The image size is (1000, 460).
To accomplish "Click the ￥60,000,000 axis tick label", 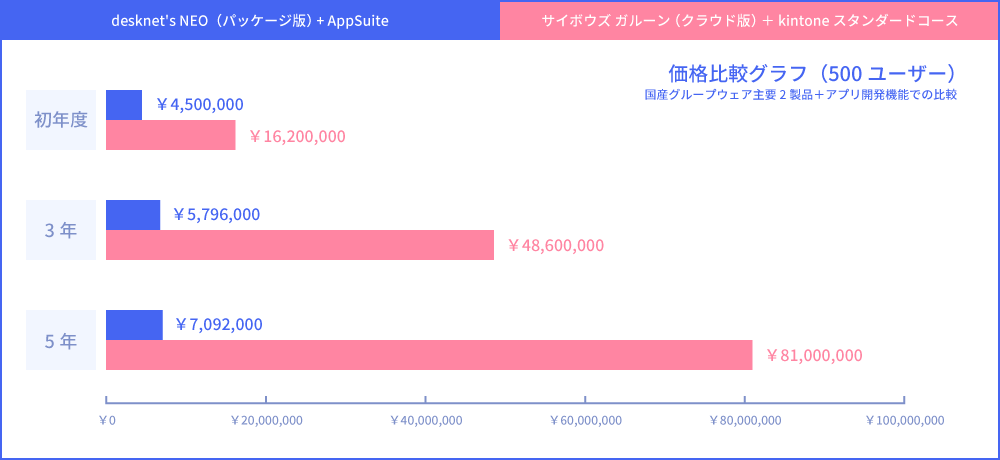I will 586,420.
